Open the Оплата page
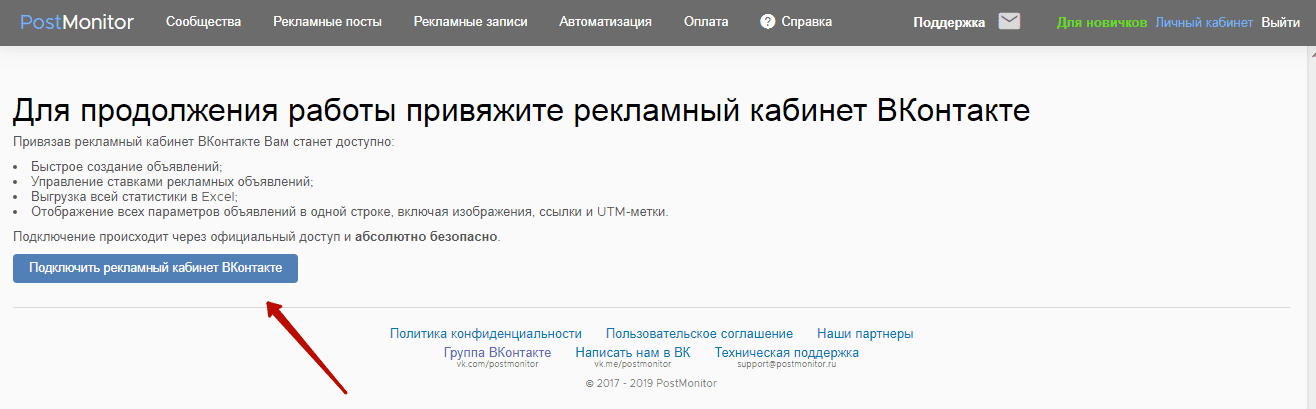The height and width of the screenshot is (409, 1316). (706, 21)
